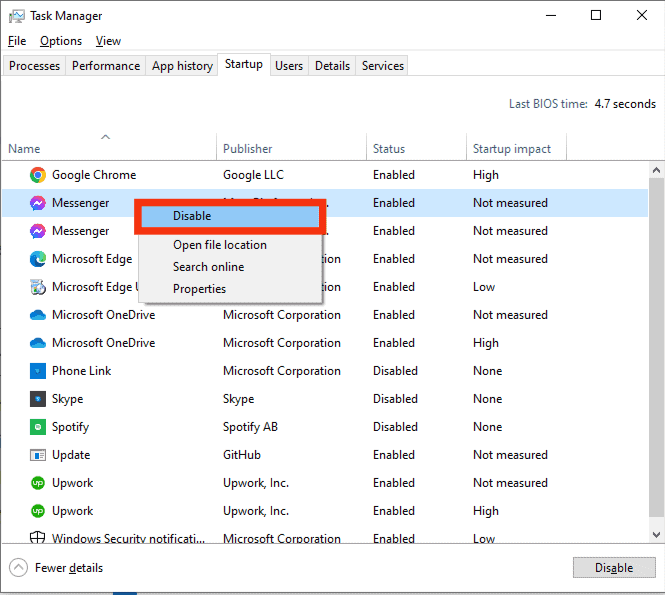This screenshot has height=595, width=665.
Task: Click the scrollbar down arrow
Action: 656,534
